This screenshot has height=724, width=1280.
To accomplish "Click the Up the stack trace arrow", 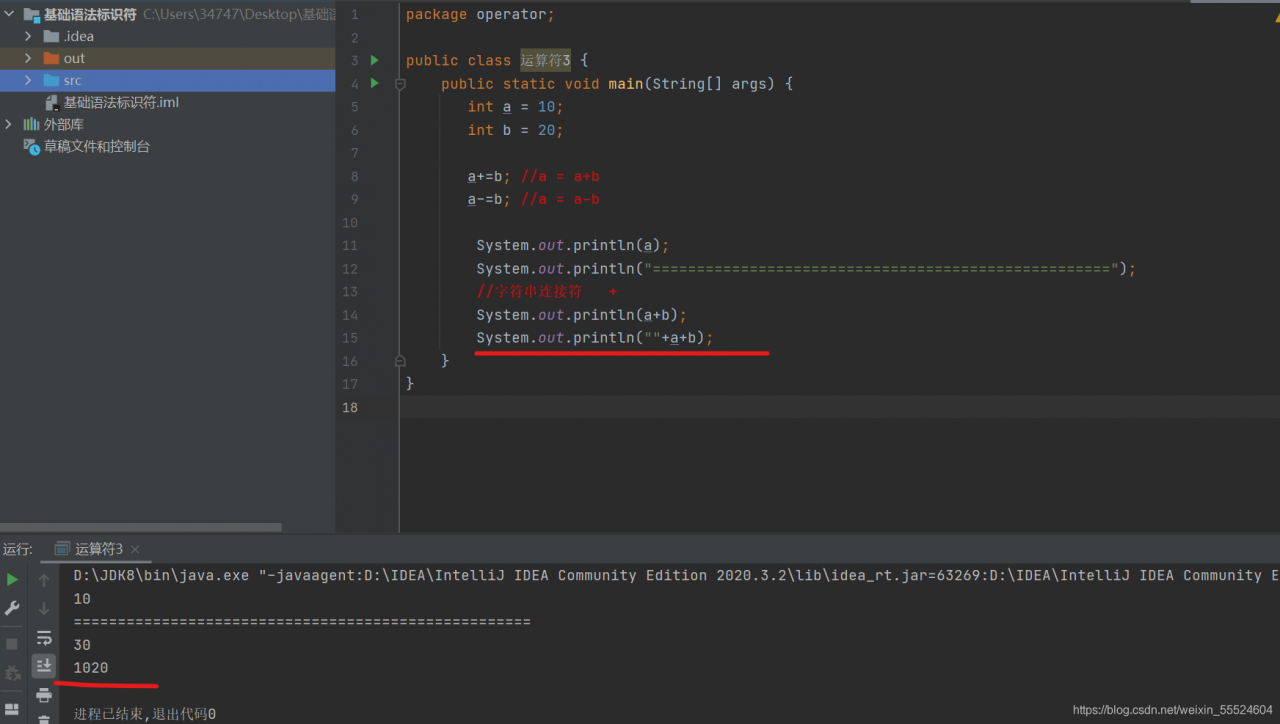I will coord(44,580).
